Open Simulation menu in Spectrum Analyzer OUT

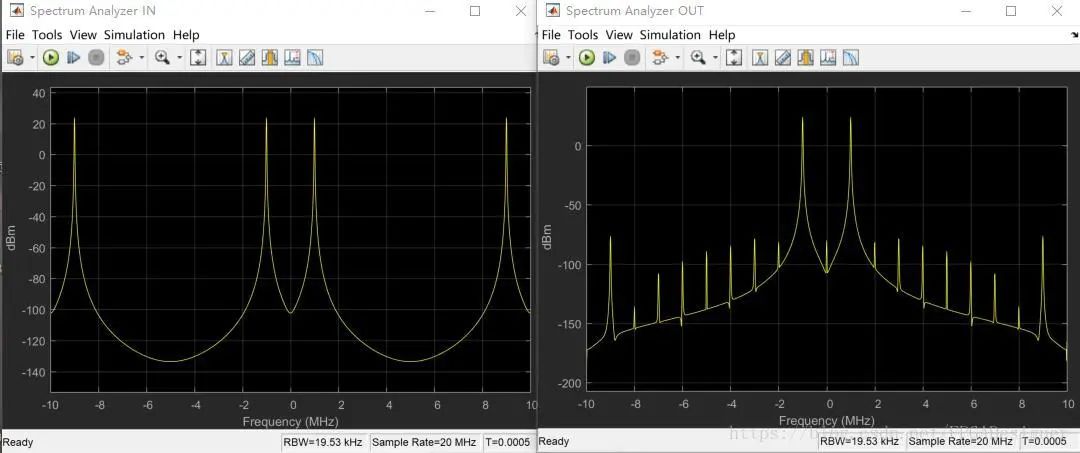pyautogui.click(x=670, y=34)
